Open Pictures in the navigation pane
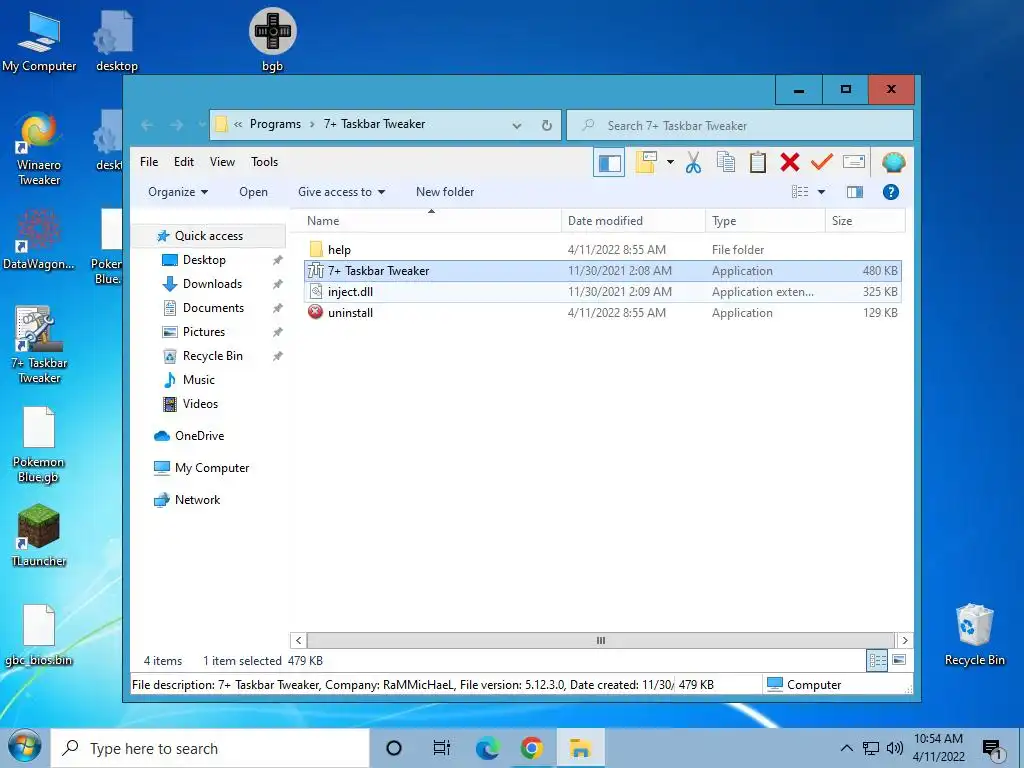Viewport: 1024px width, 768px height. tap(204, 332)
